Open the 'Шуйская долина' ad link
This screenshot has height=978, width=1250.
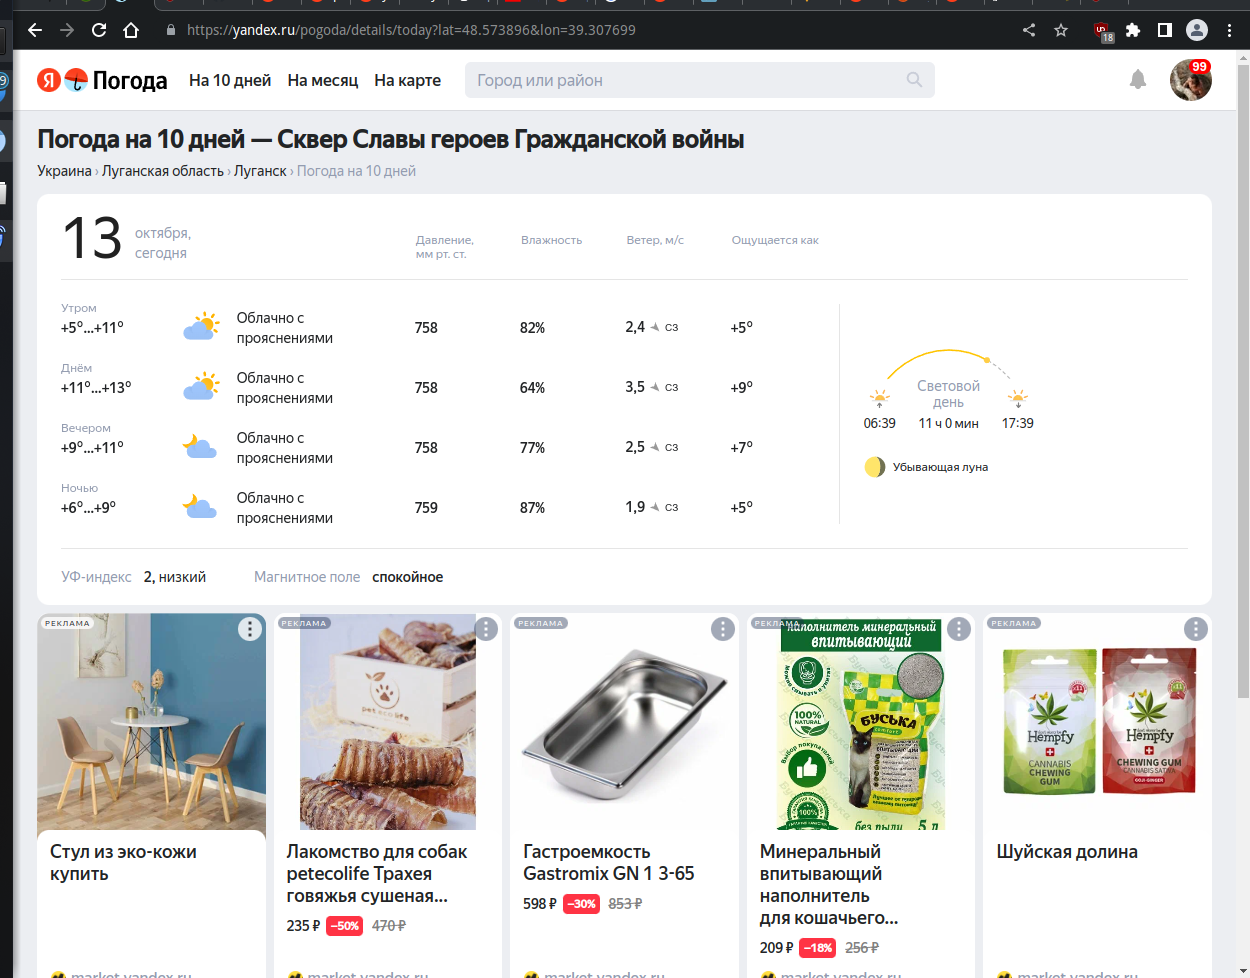click(x=1066, y=851)
